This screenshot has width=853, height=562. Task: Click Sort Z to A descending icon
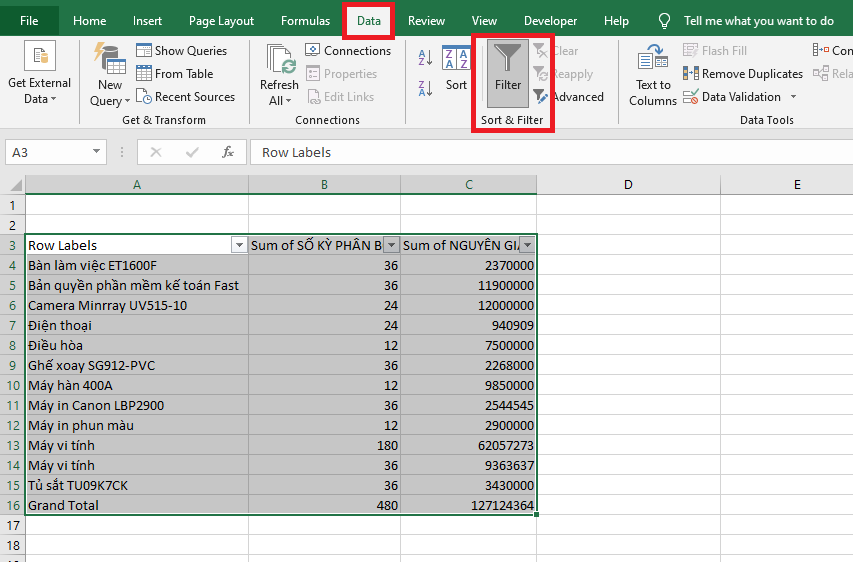[x=425, y=88]
